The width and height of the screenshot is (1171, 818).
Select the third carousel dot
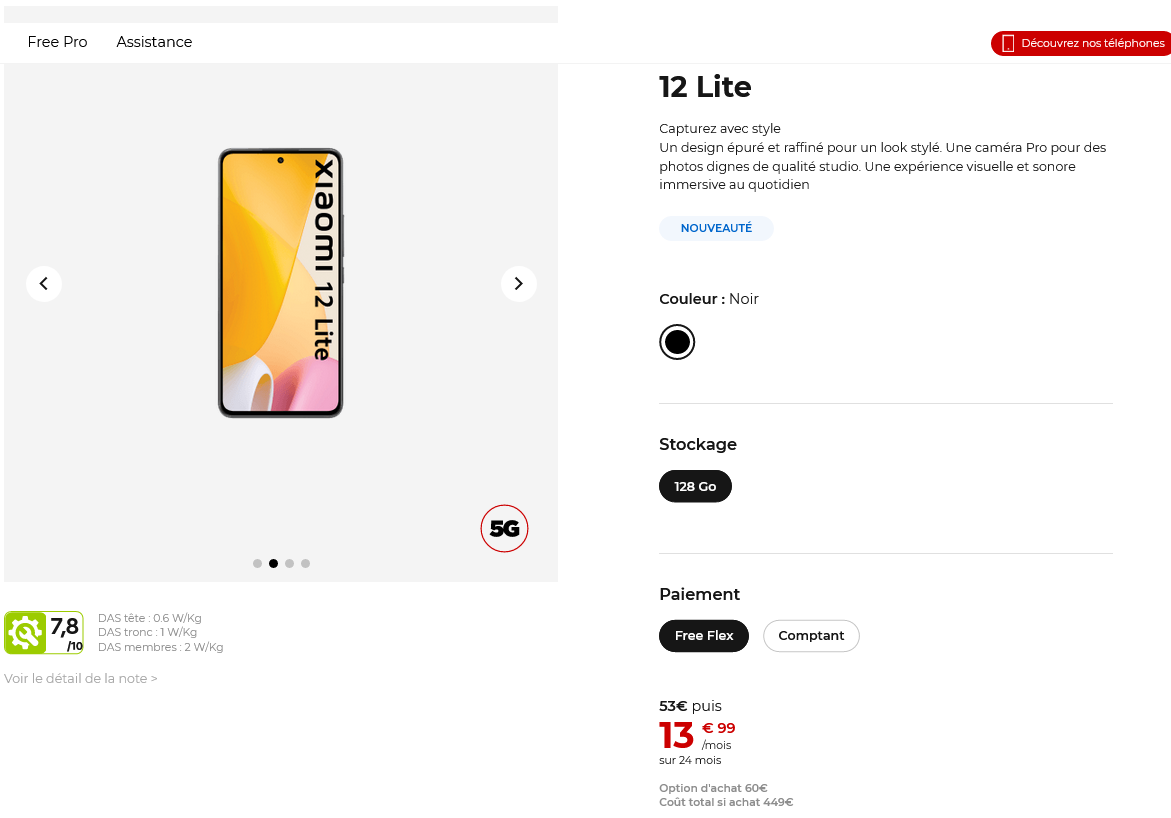[x=289, y=564]
